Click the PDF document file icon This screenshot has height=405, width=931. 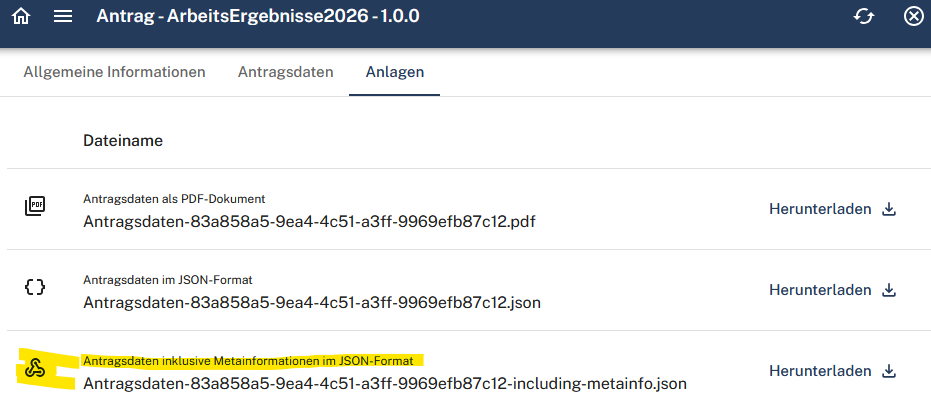tap(35, 207)
